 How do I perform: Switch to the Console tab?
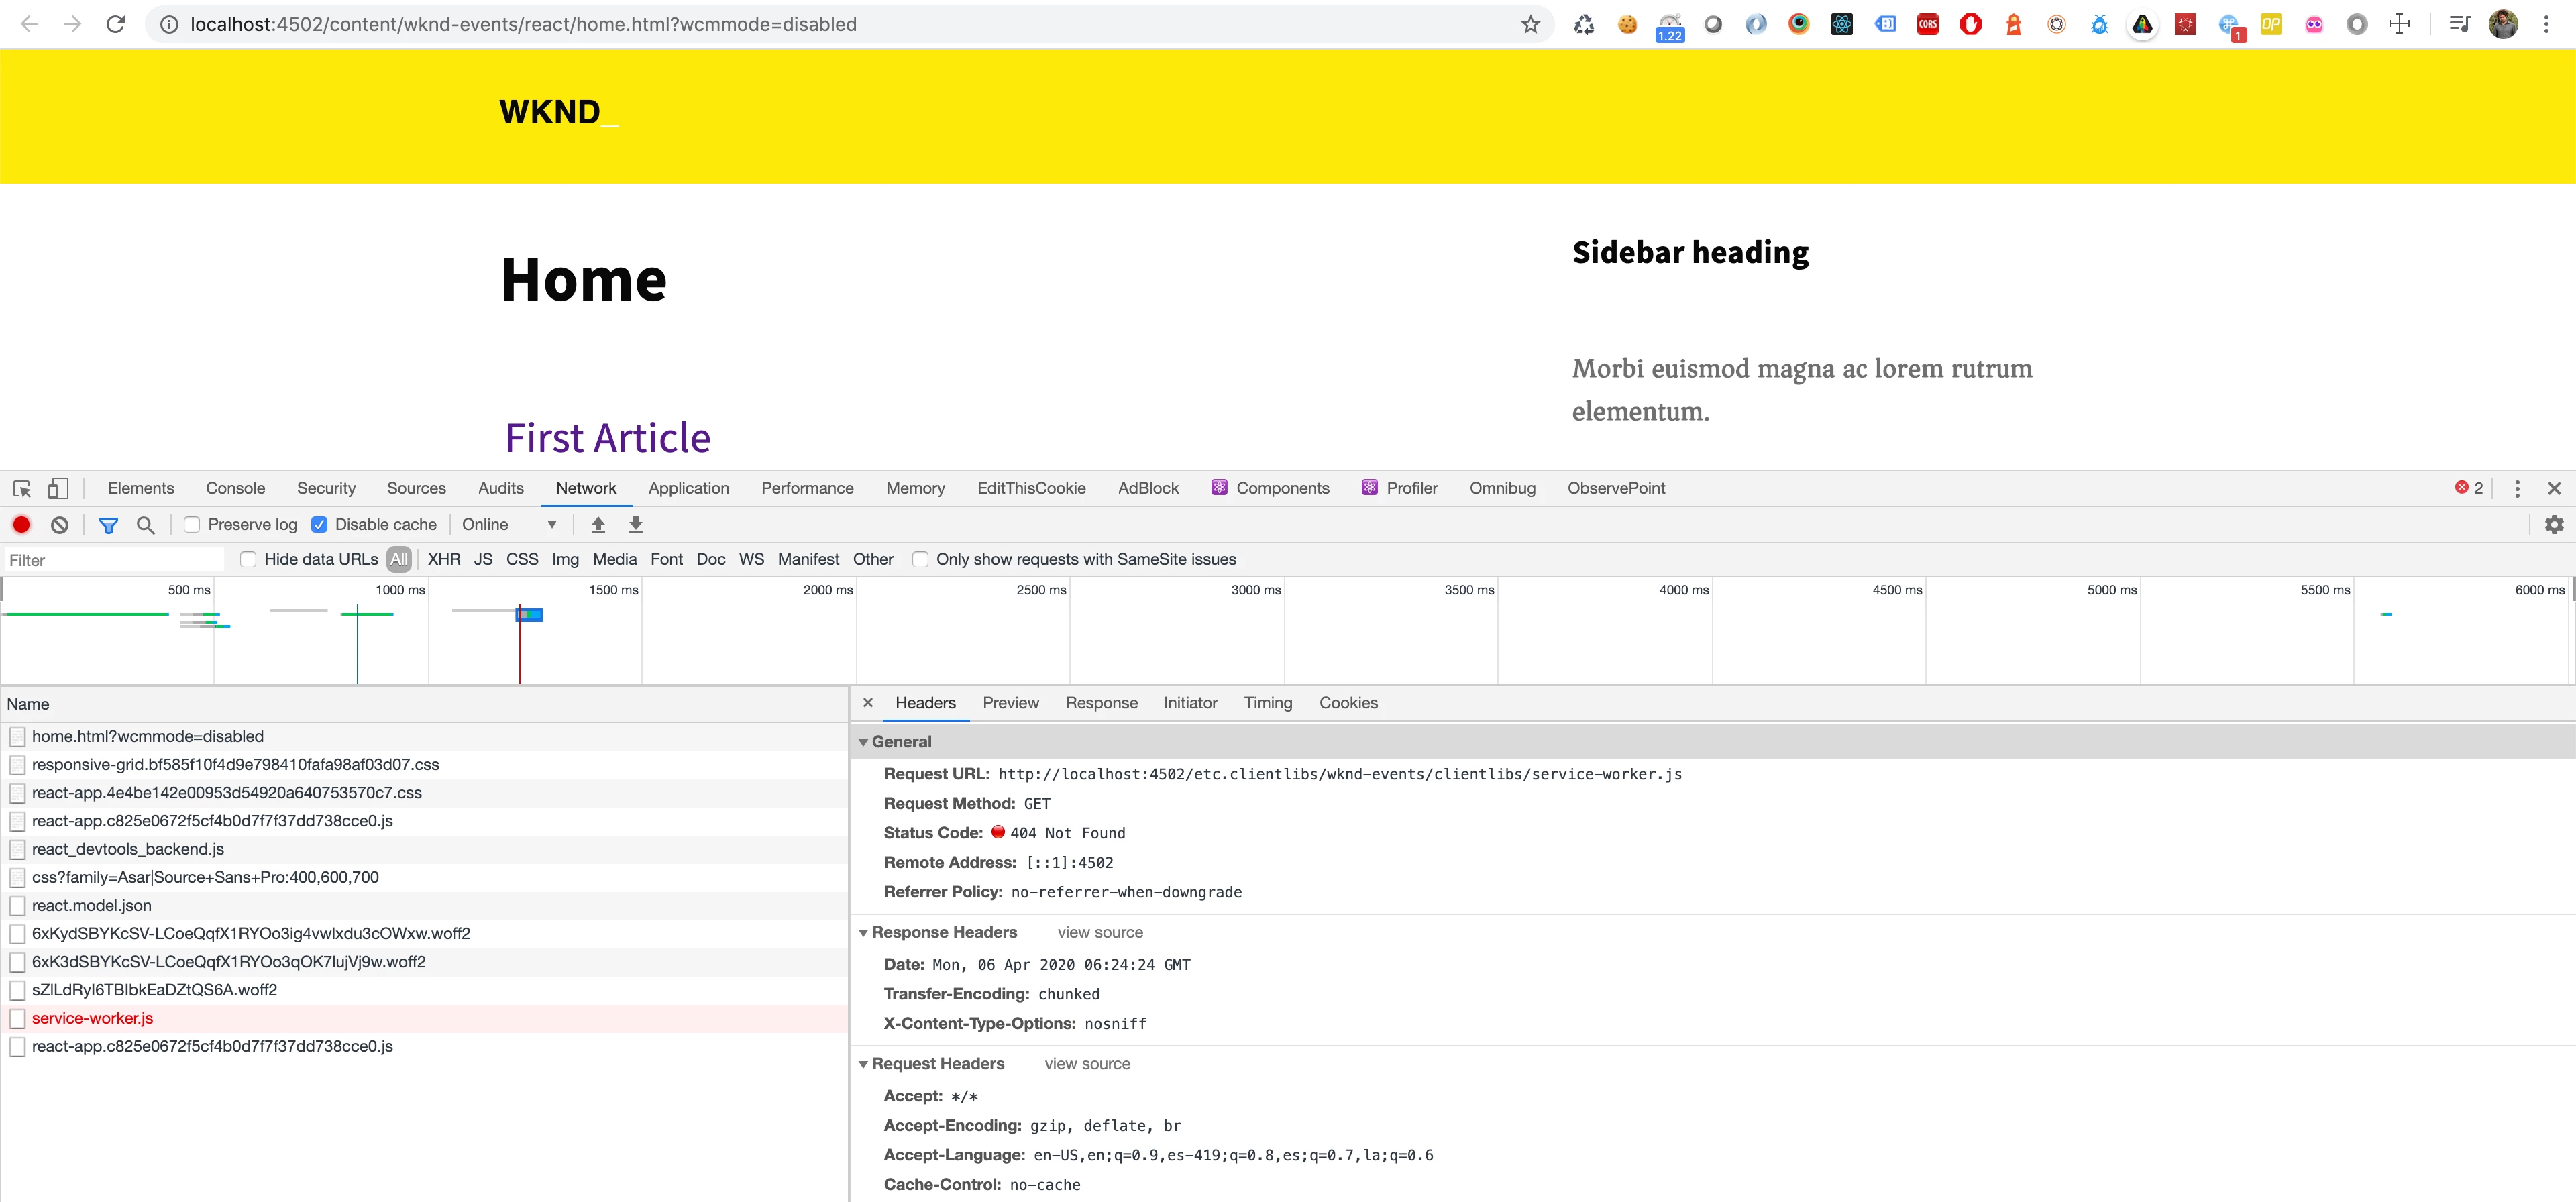point(235,488)
